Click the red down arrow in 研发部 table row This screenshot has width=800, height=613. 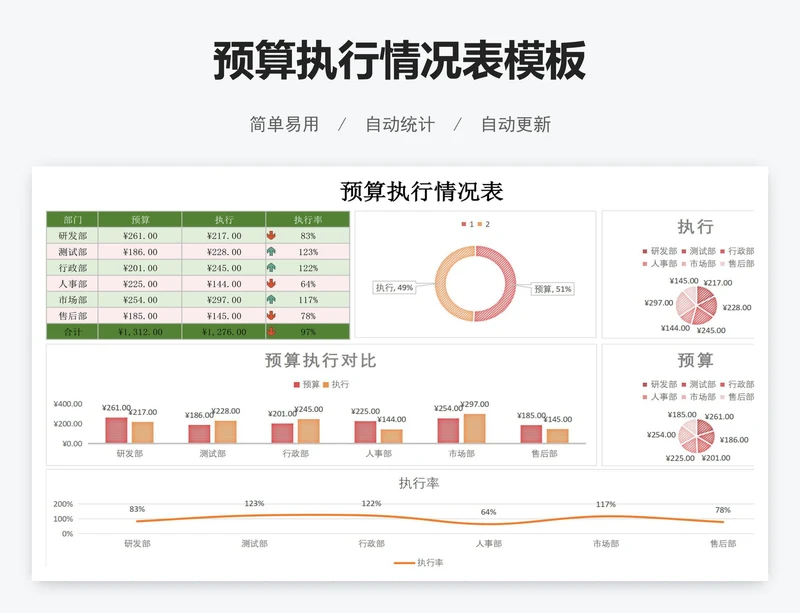click(271, 235)
